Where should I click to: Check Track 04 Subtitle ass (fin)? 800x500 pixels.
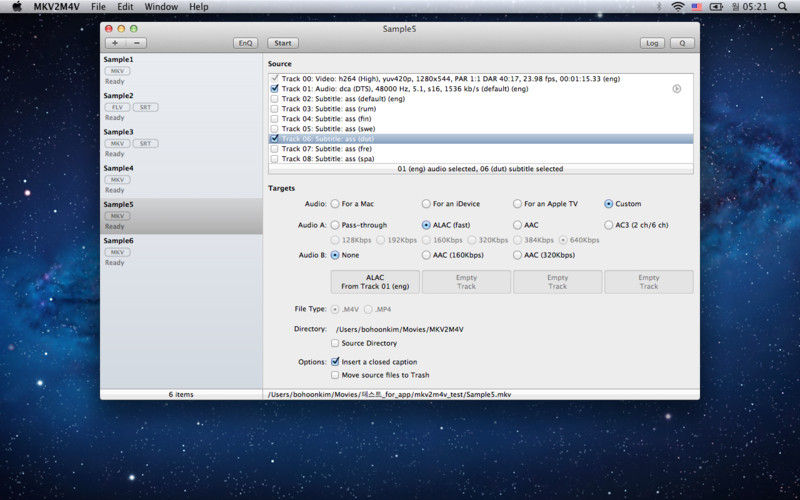274,119
